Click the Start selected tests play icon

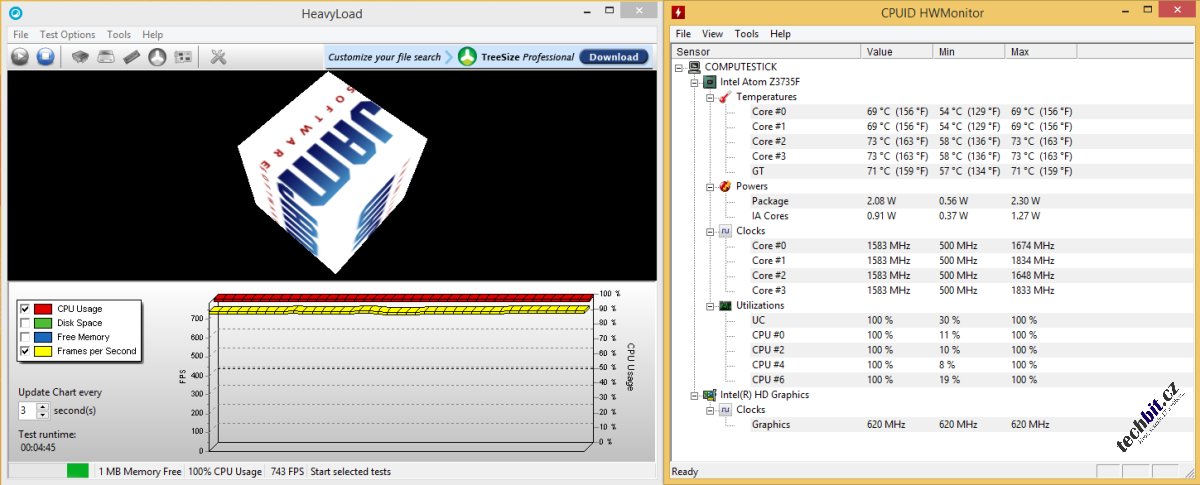(x=20, y=57)
